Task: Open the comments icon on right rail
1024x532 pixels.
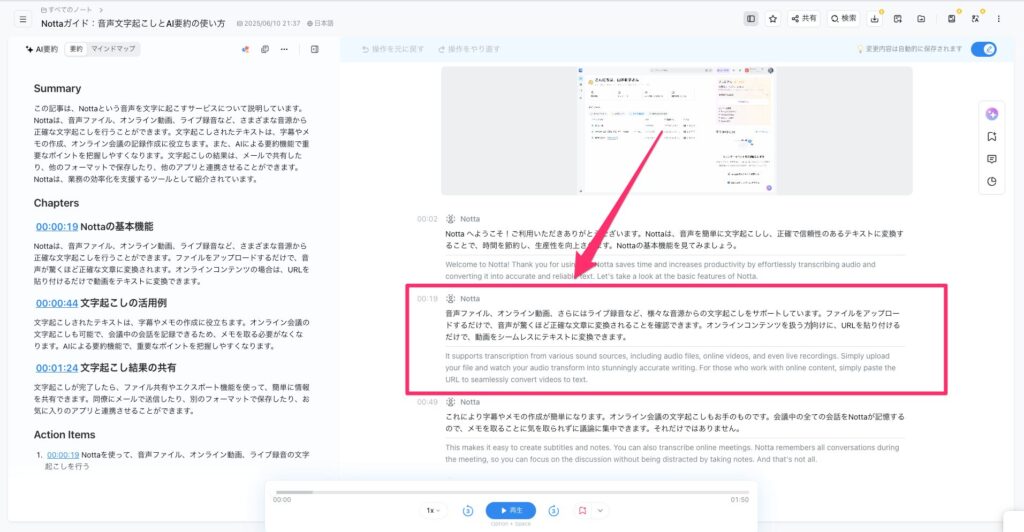Action: click(x=991, y=159)
